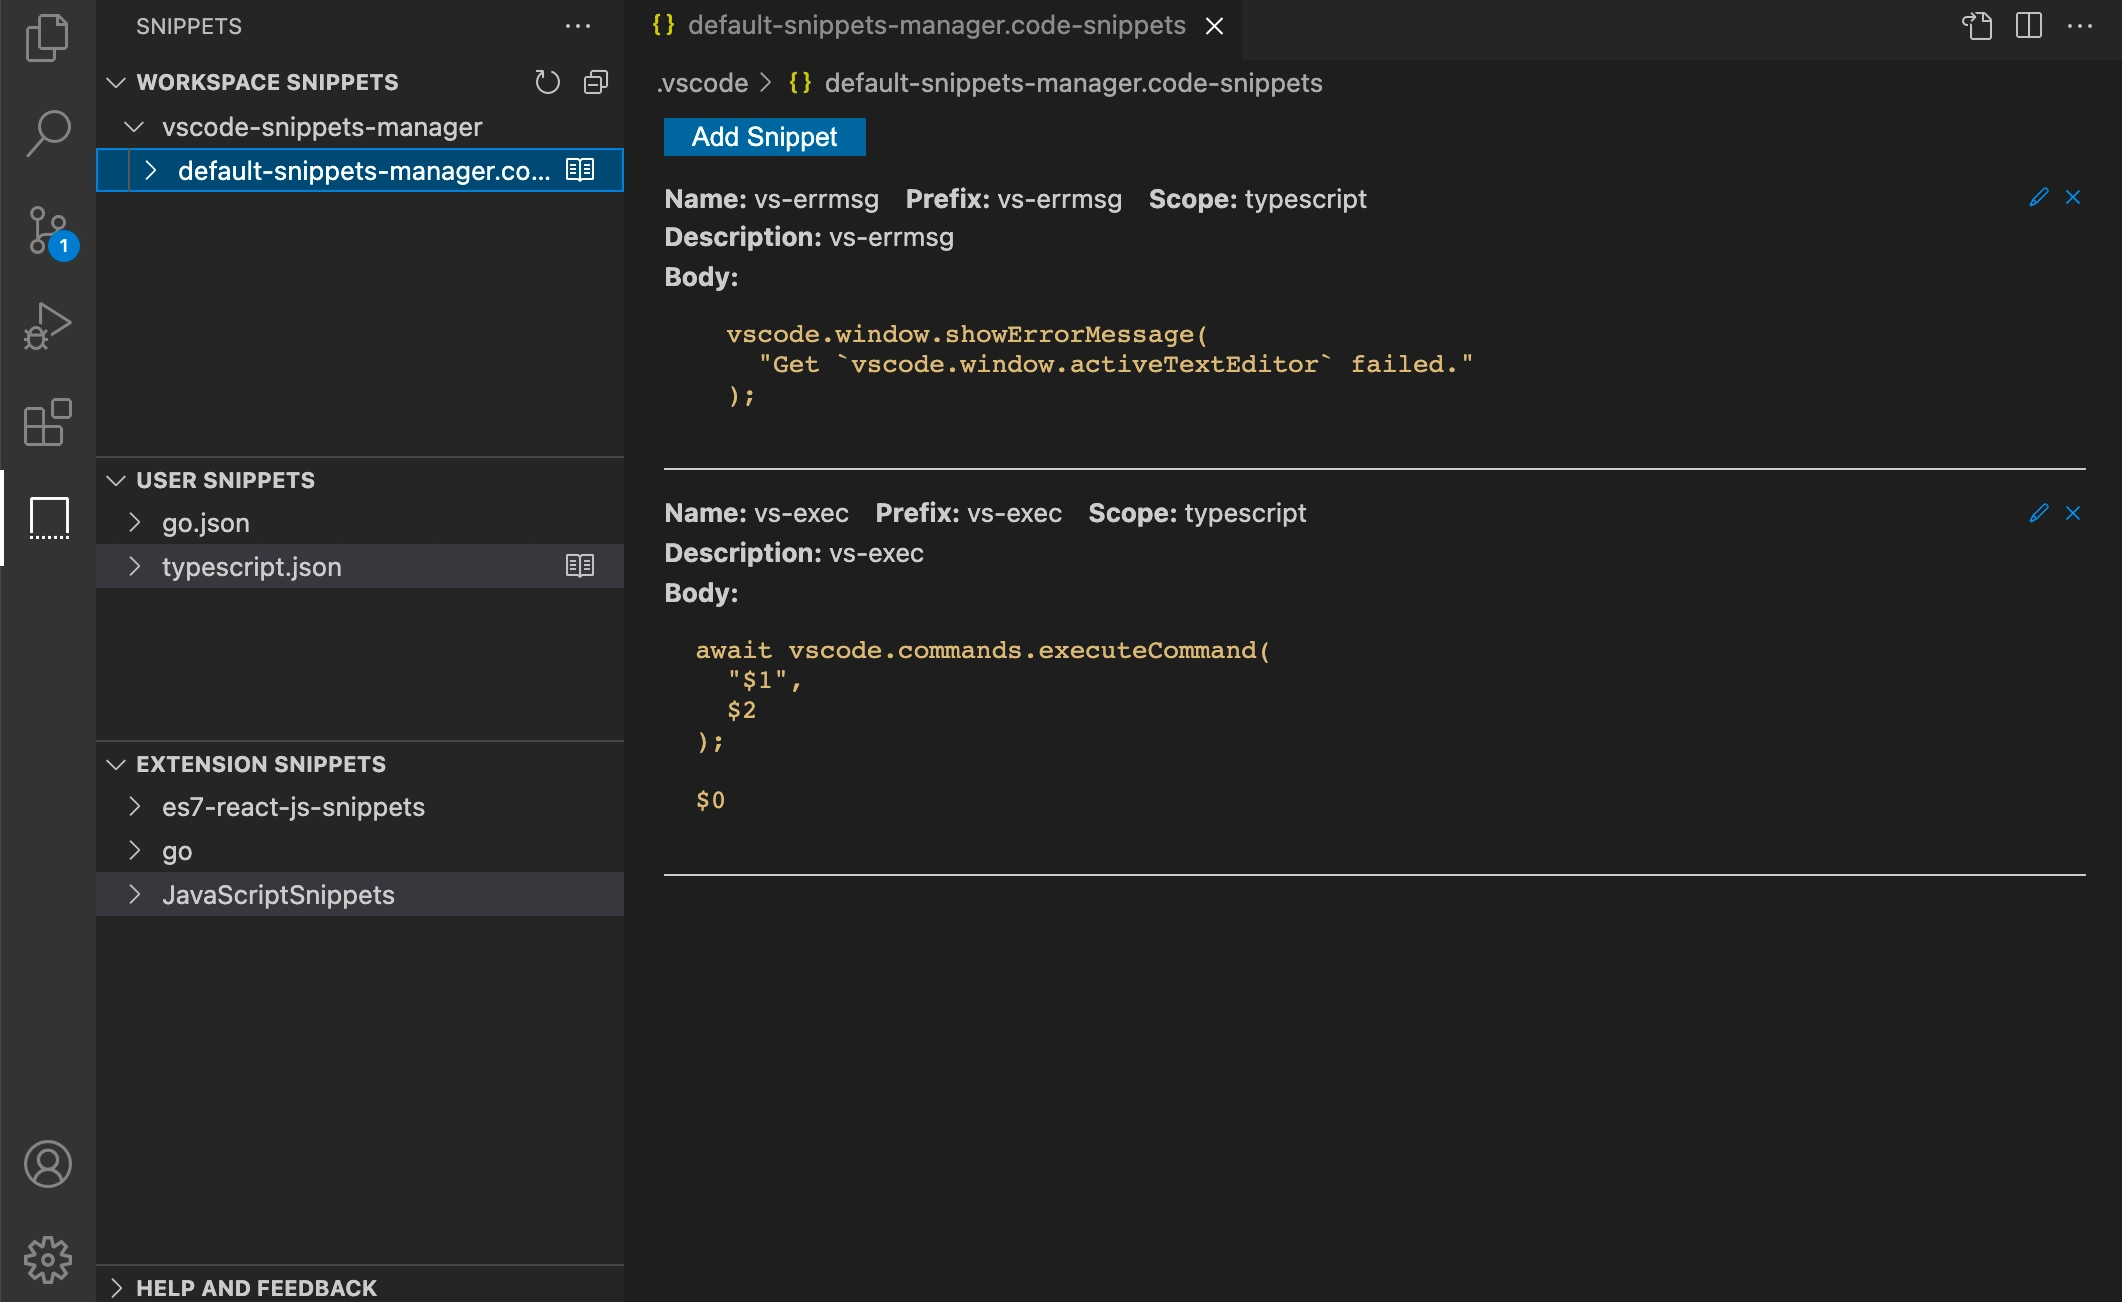Image resolution: width=2122 pixels, height=1302 pixels.
Task: Collapse the Extension Snippets section
Action: [116, 764]
